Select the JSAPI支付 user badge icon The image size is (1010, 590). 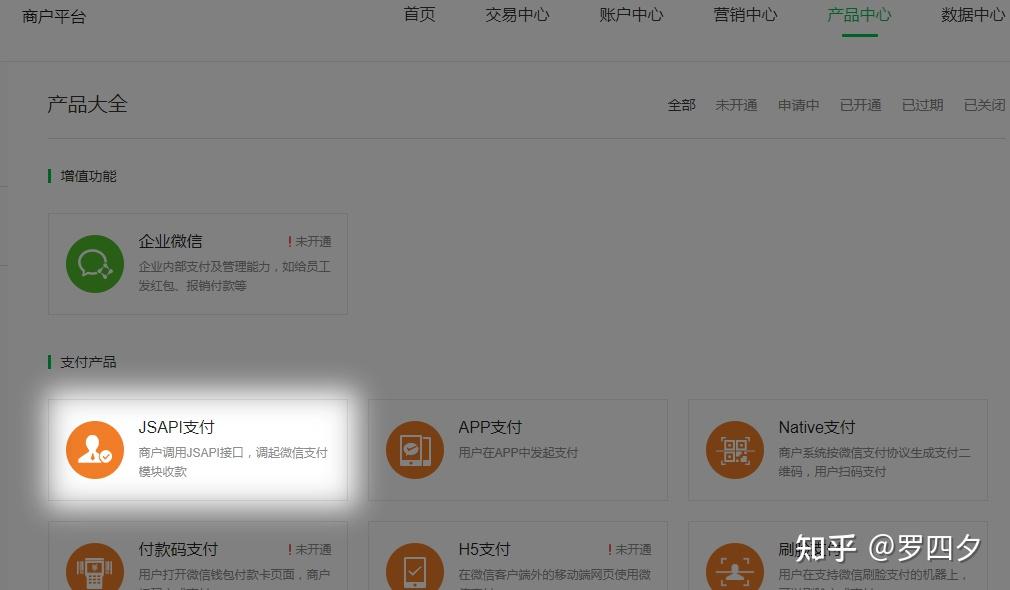[x=95, y=449]
